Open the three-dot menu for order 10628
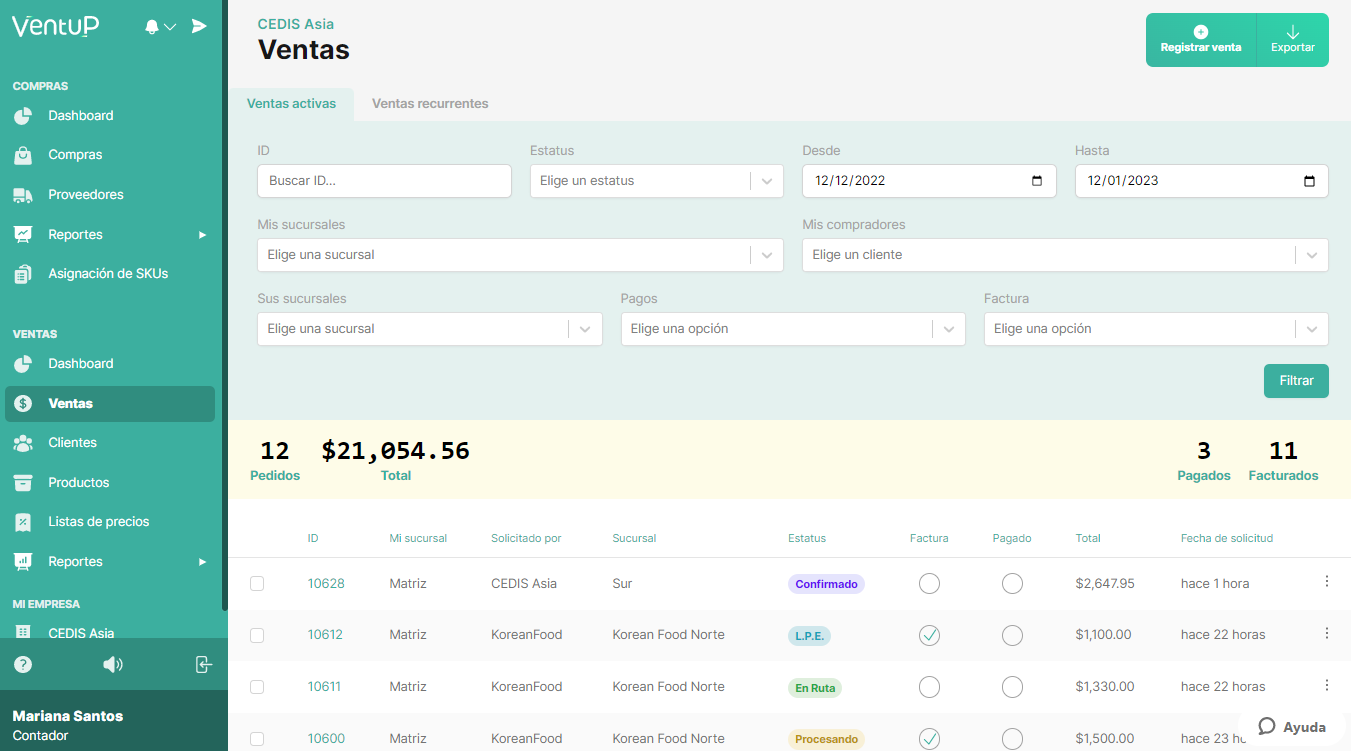 point(1327,579)
